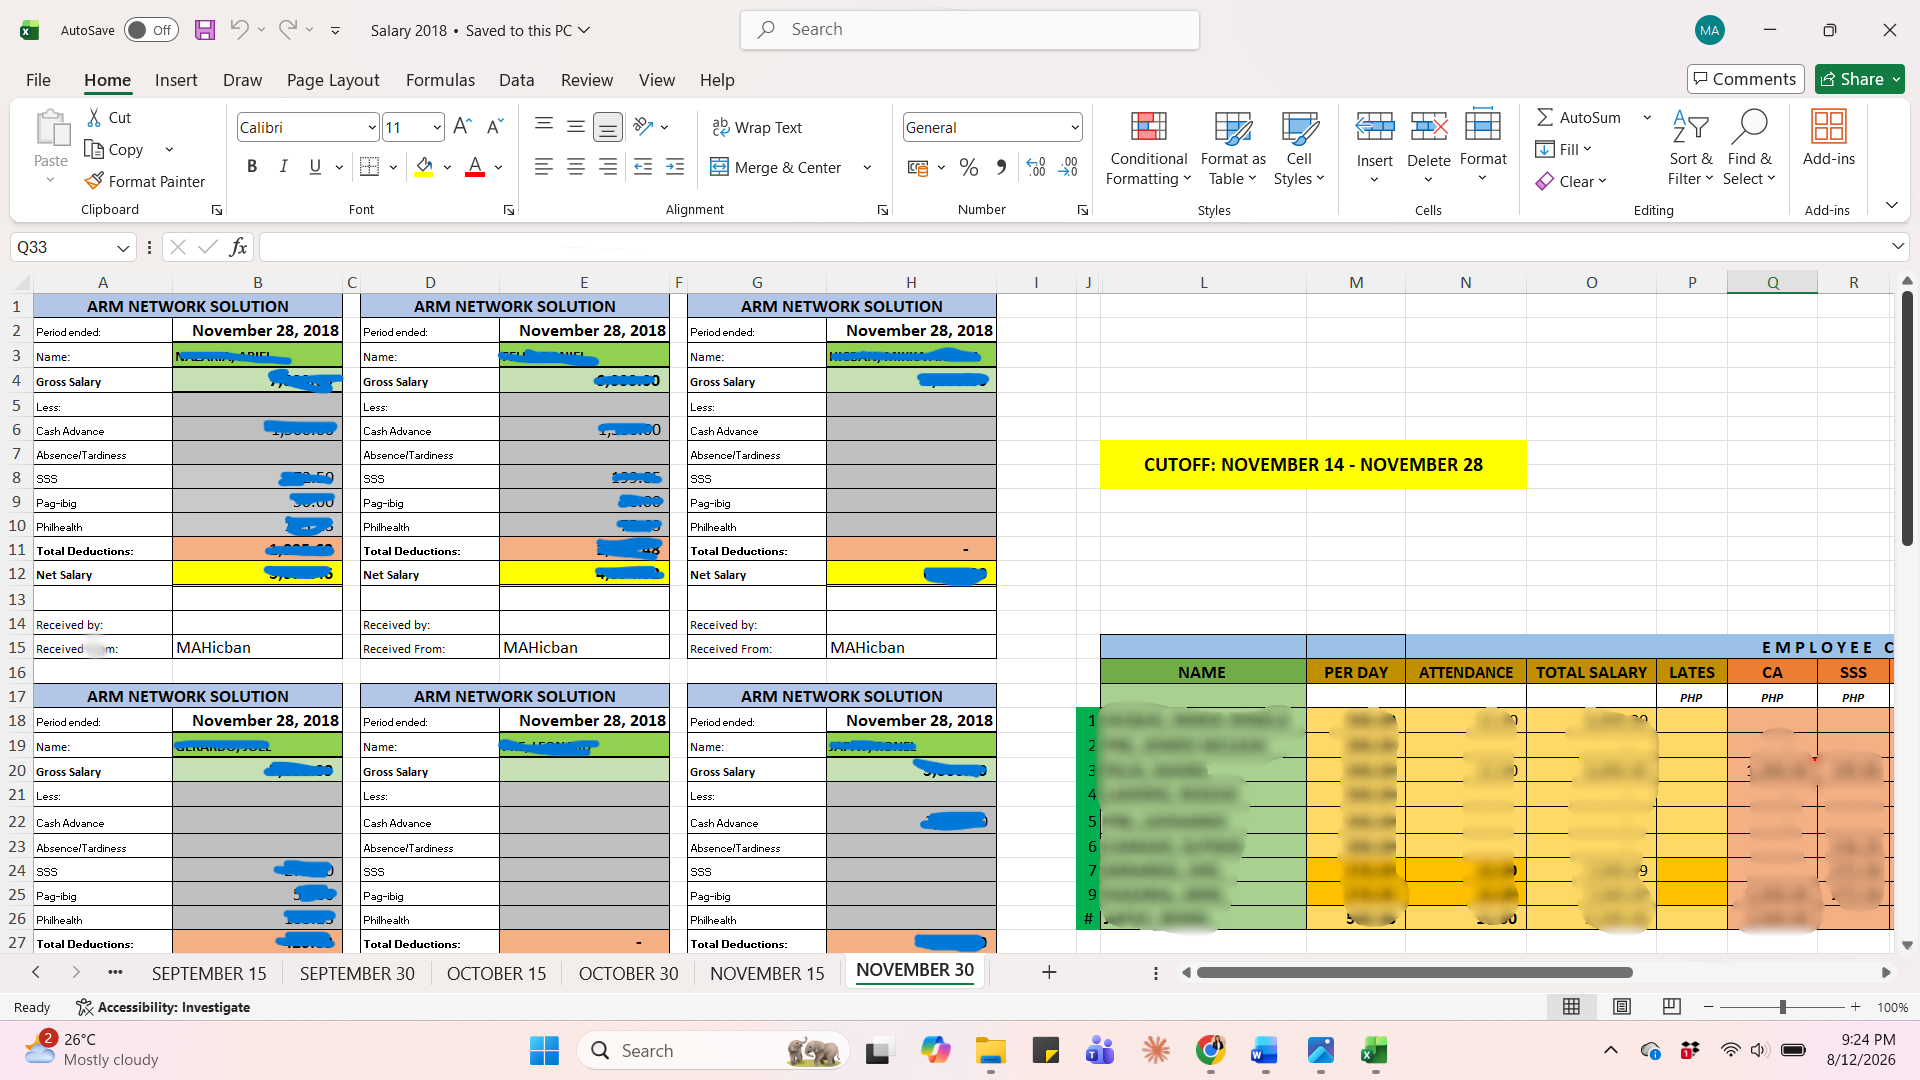Expand the formula bar chevron
The width and height of the screenshot is (1920, 1080).
(1897, 246)
